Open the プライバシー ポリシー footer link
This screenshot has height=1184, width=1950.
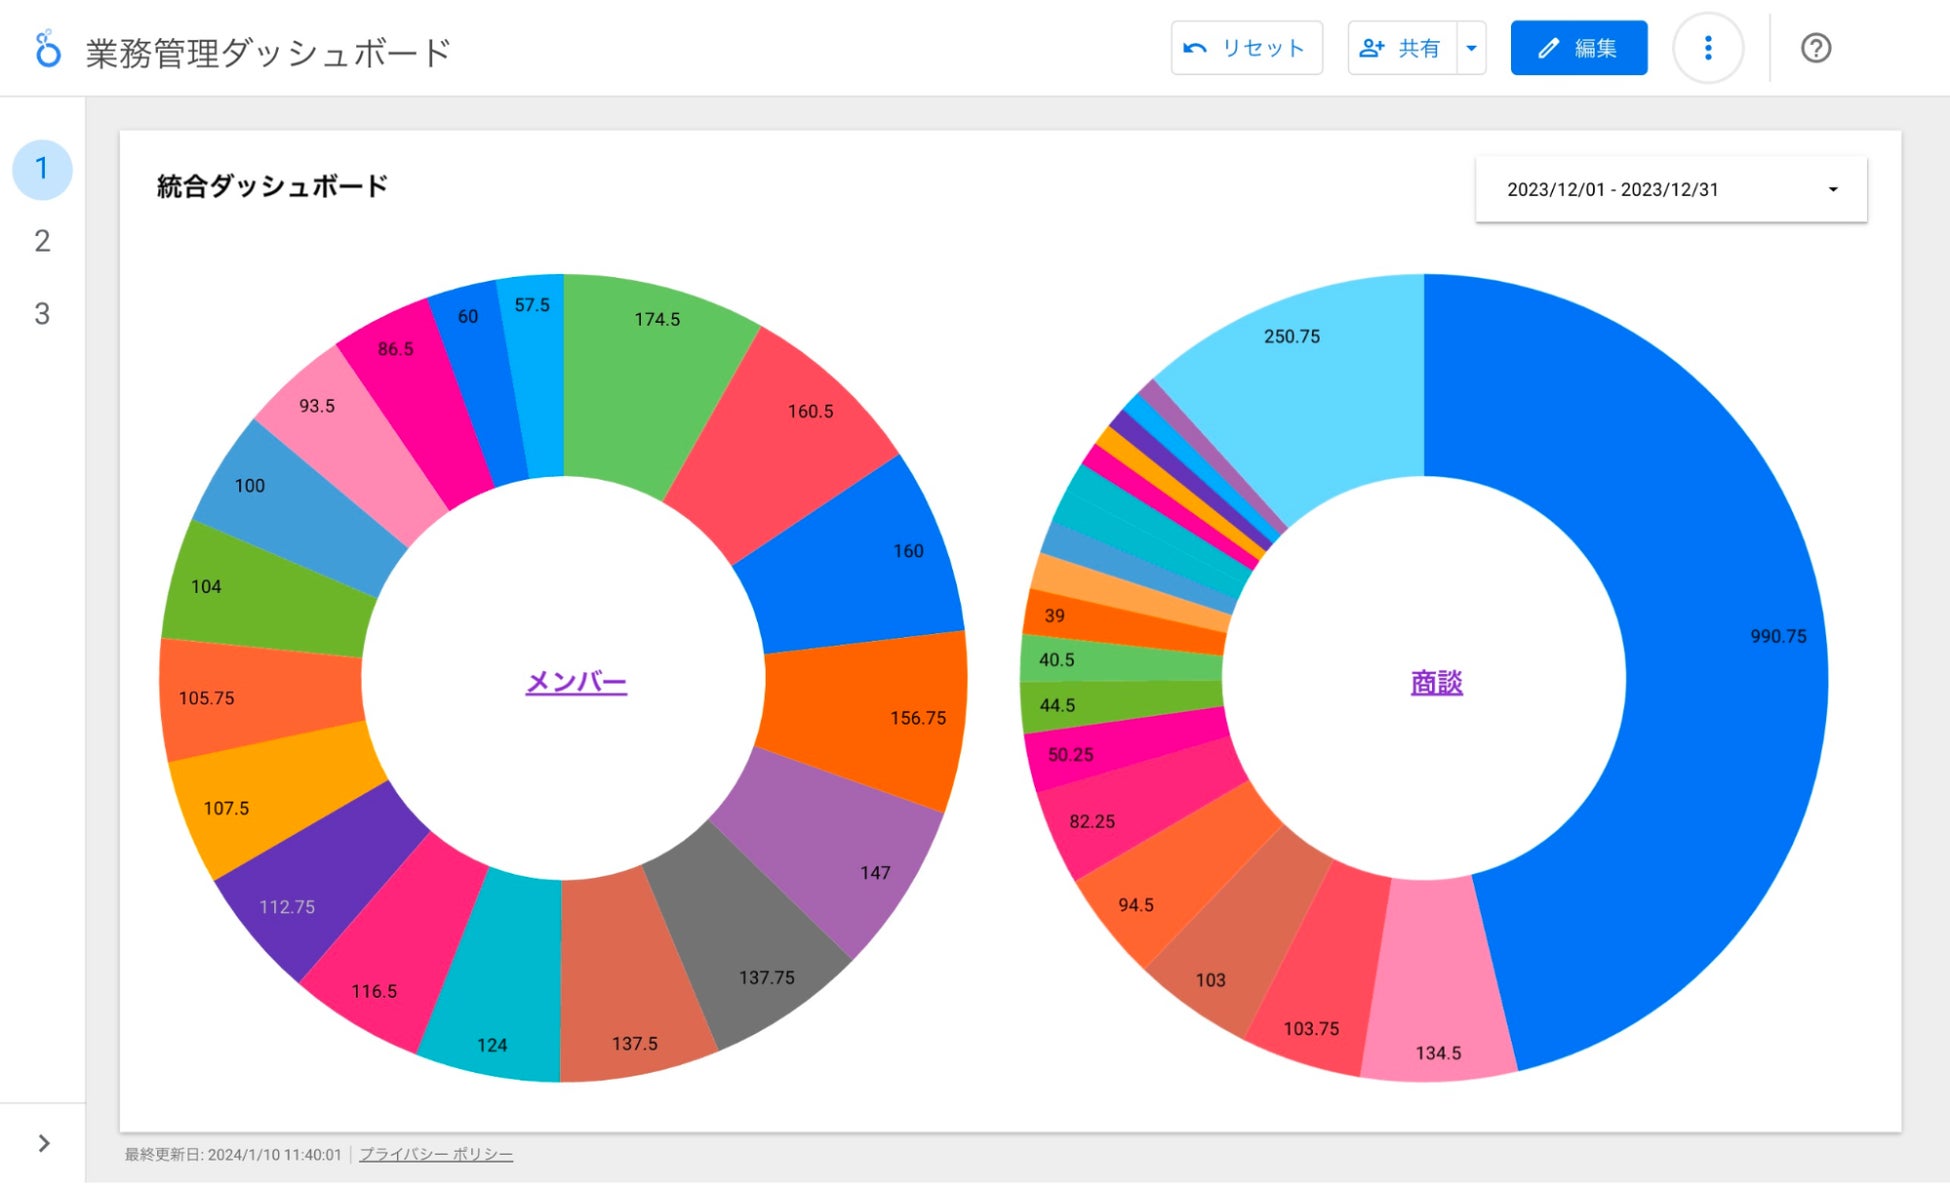pos(436,1154)
